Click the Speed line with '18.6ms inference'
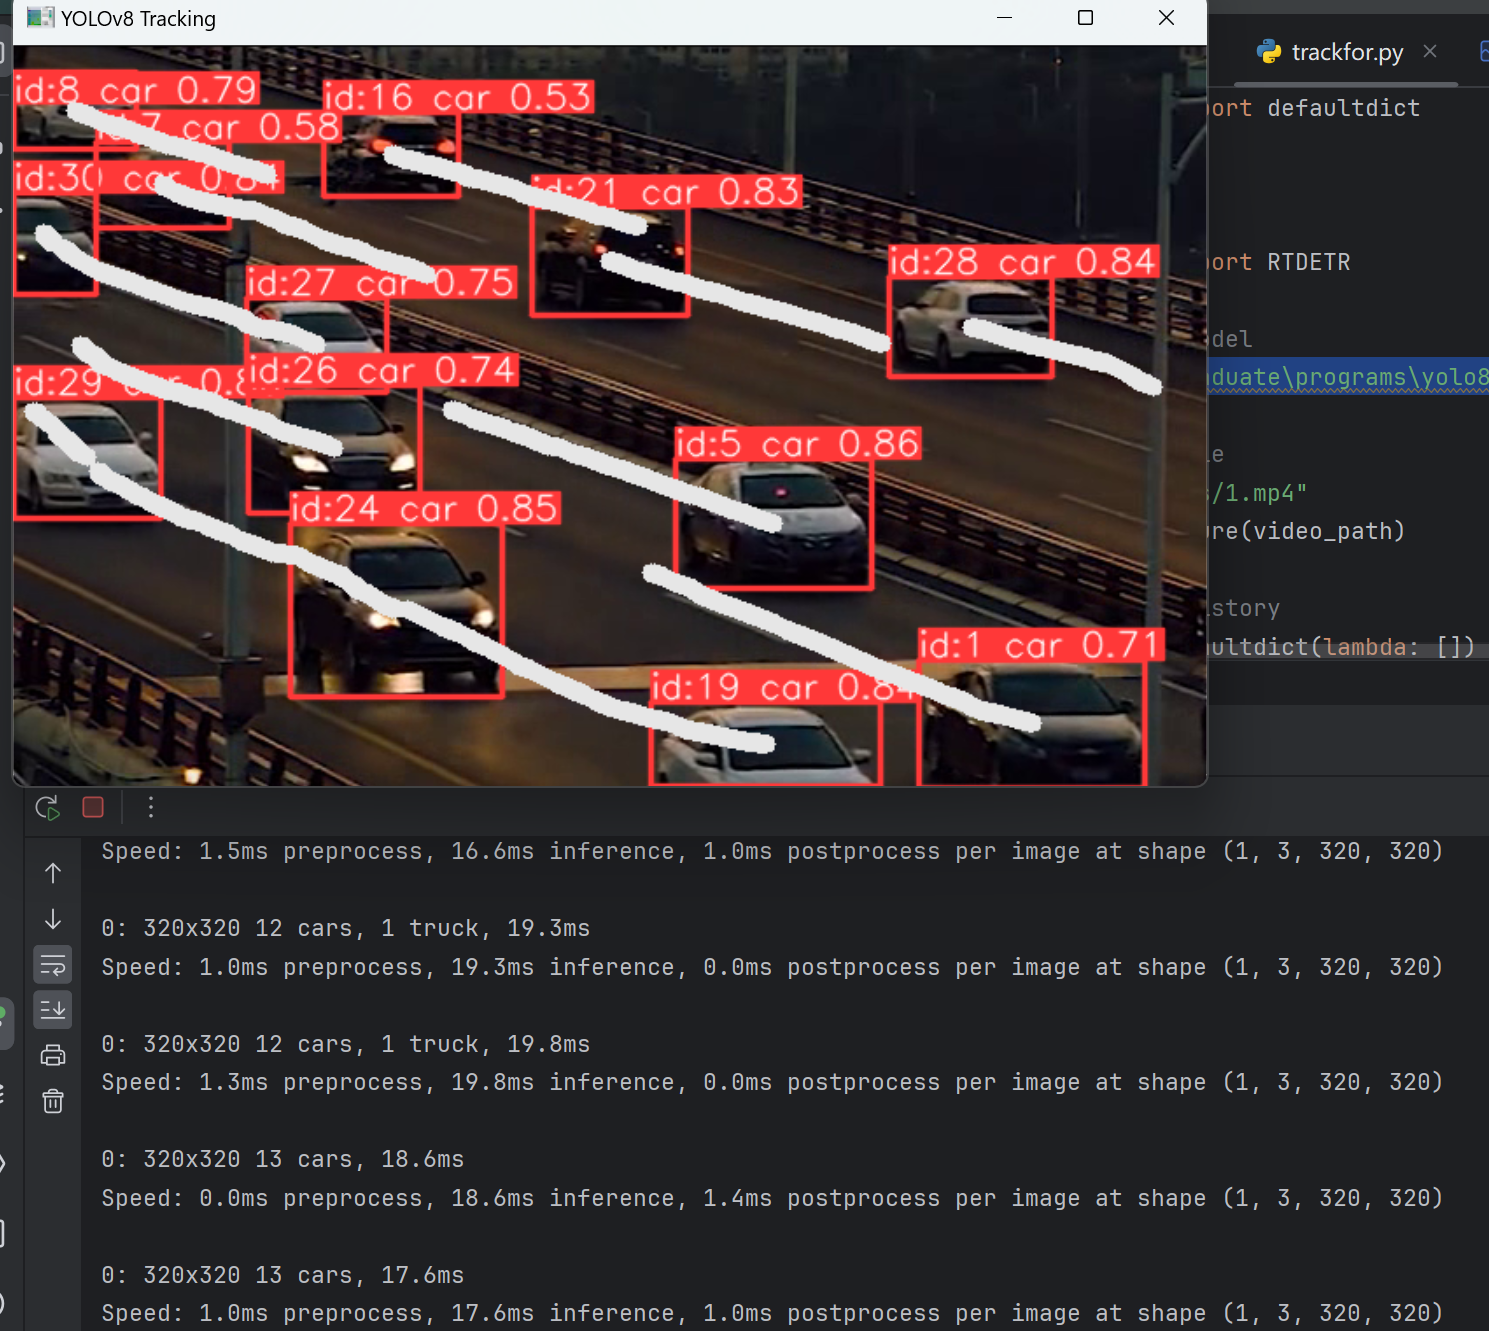The image size is (1489, 1331). [x=772, y=1198]
